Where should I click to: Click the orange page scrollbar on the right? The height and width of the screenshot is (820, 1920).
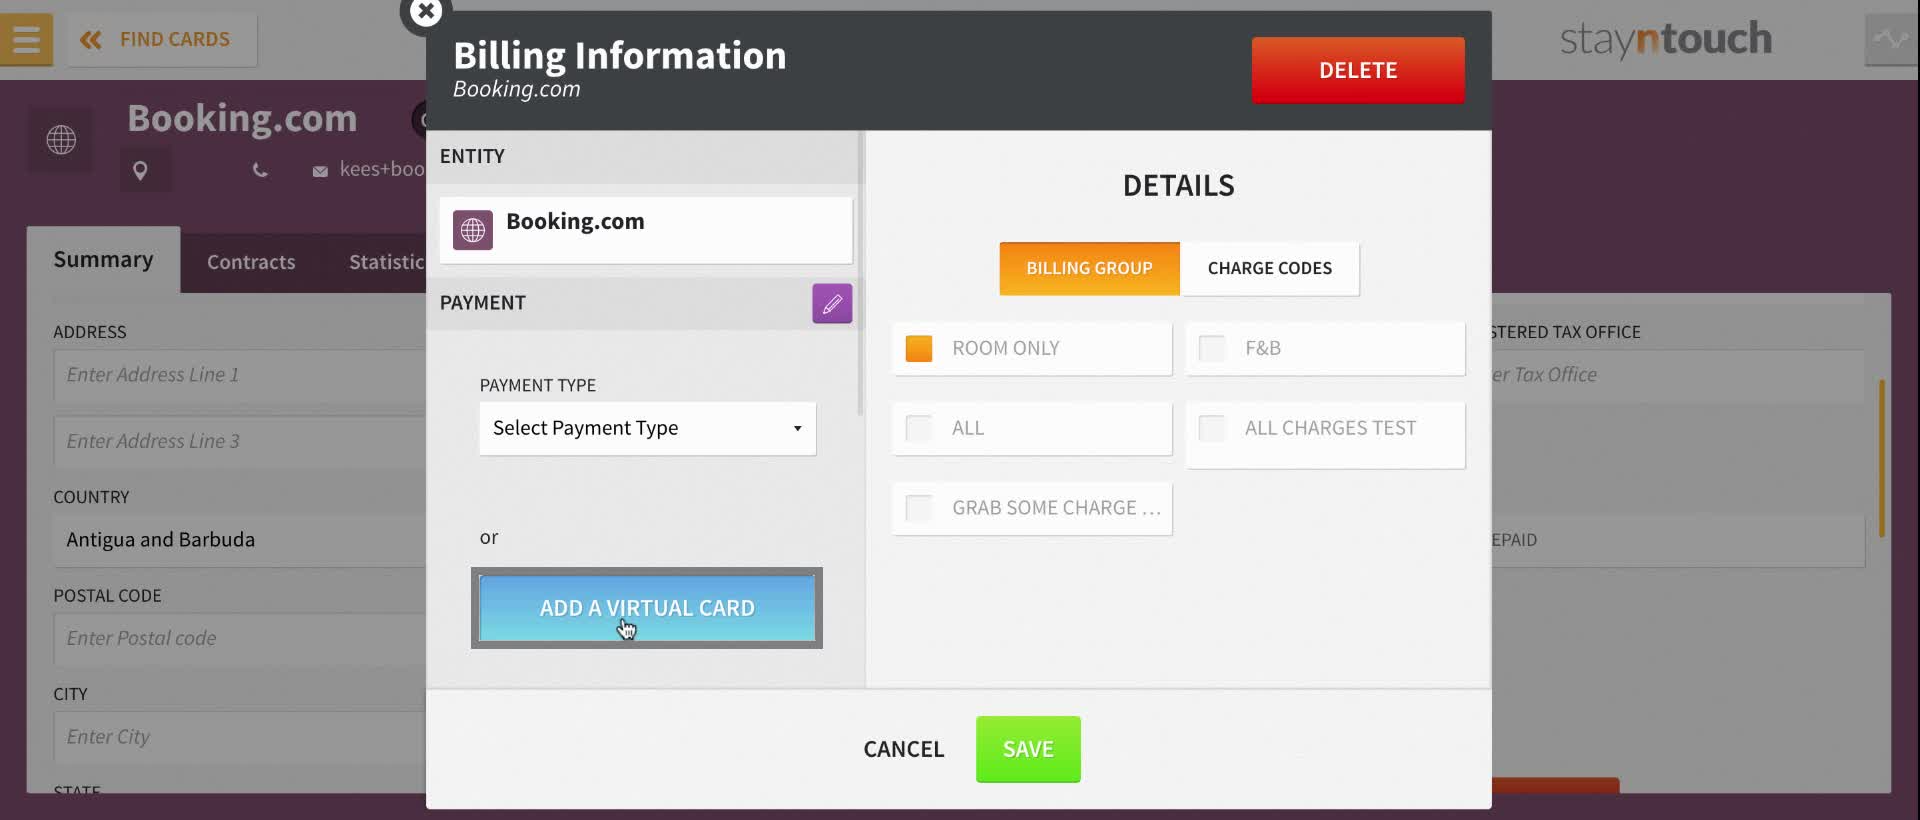(x=1882, y=458)
